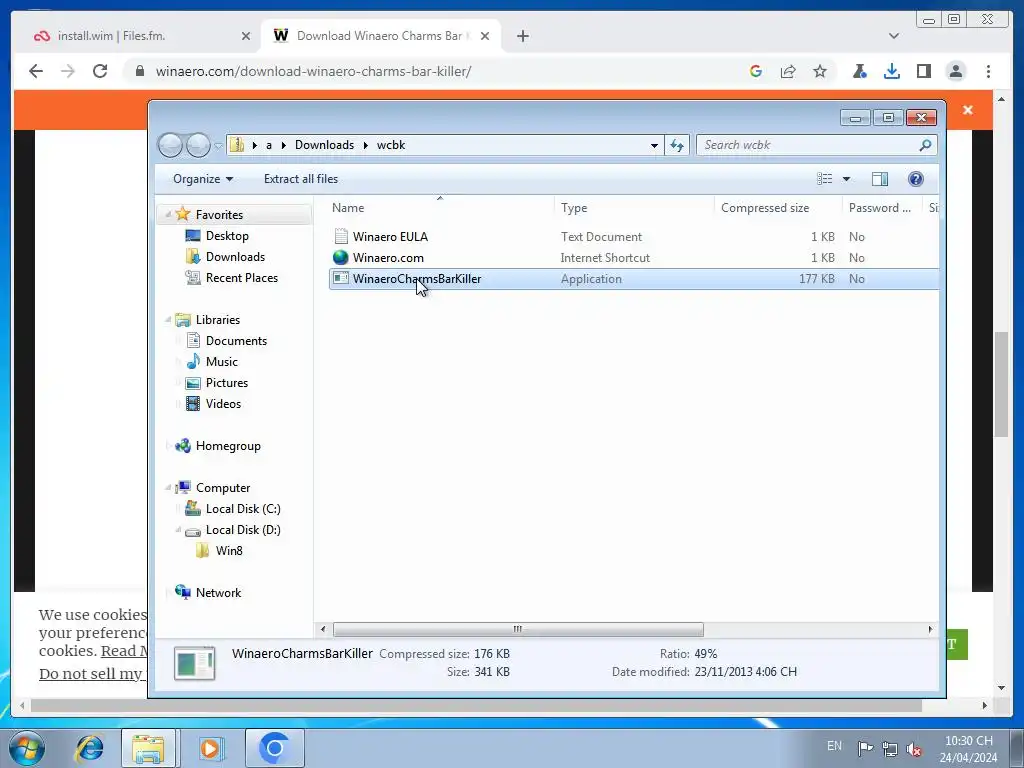Open the Organize menu
Screen dimensions: 1024x768
coord(202,179)
